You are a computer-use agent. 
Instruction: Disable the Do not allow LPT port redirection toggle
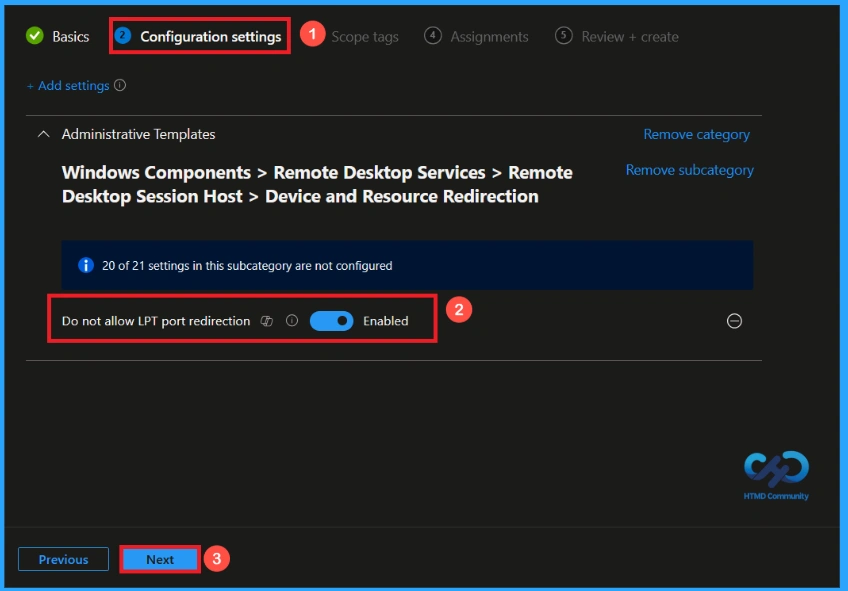click(330, 320)
